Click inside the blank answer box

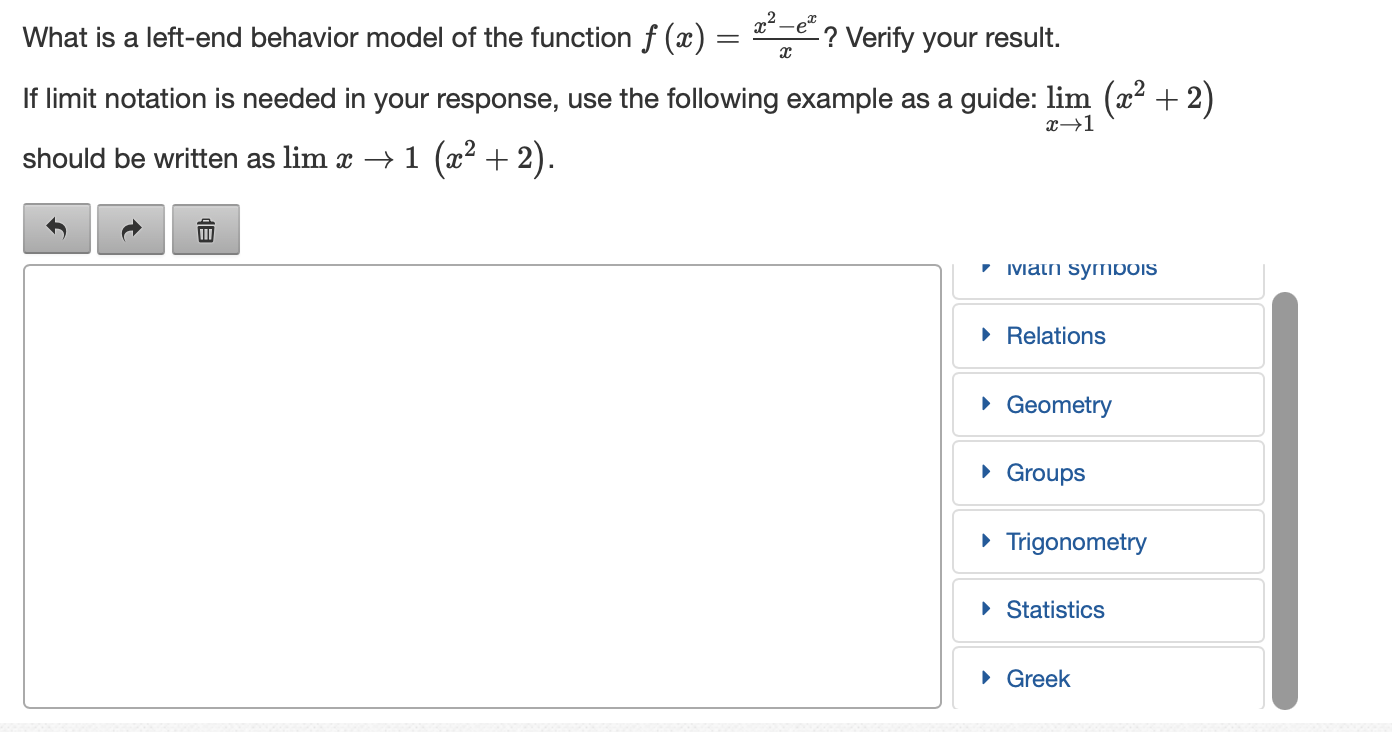click(x=480, y=485)
